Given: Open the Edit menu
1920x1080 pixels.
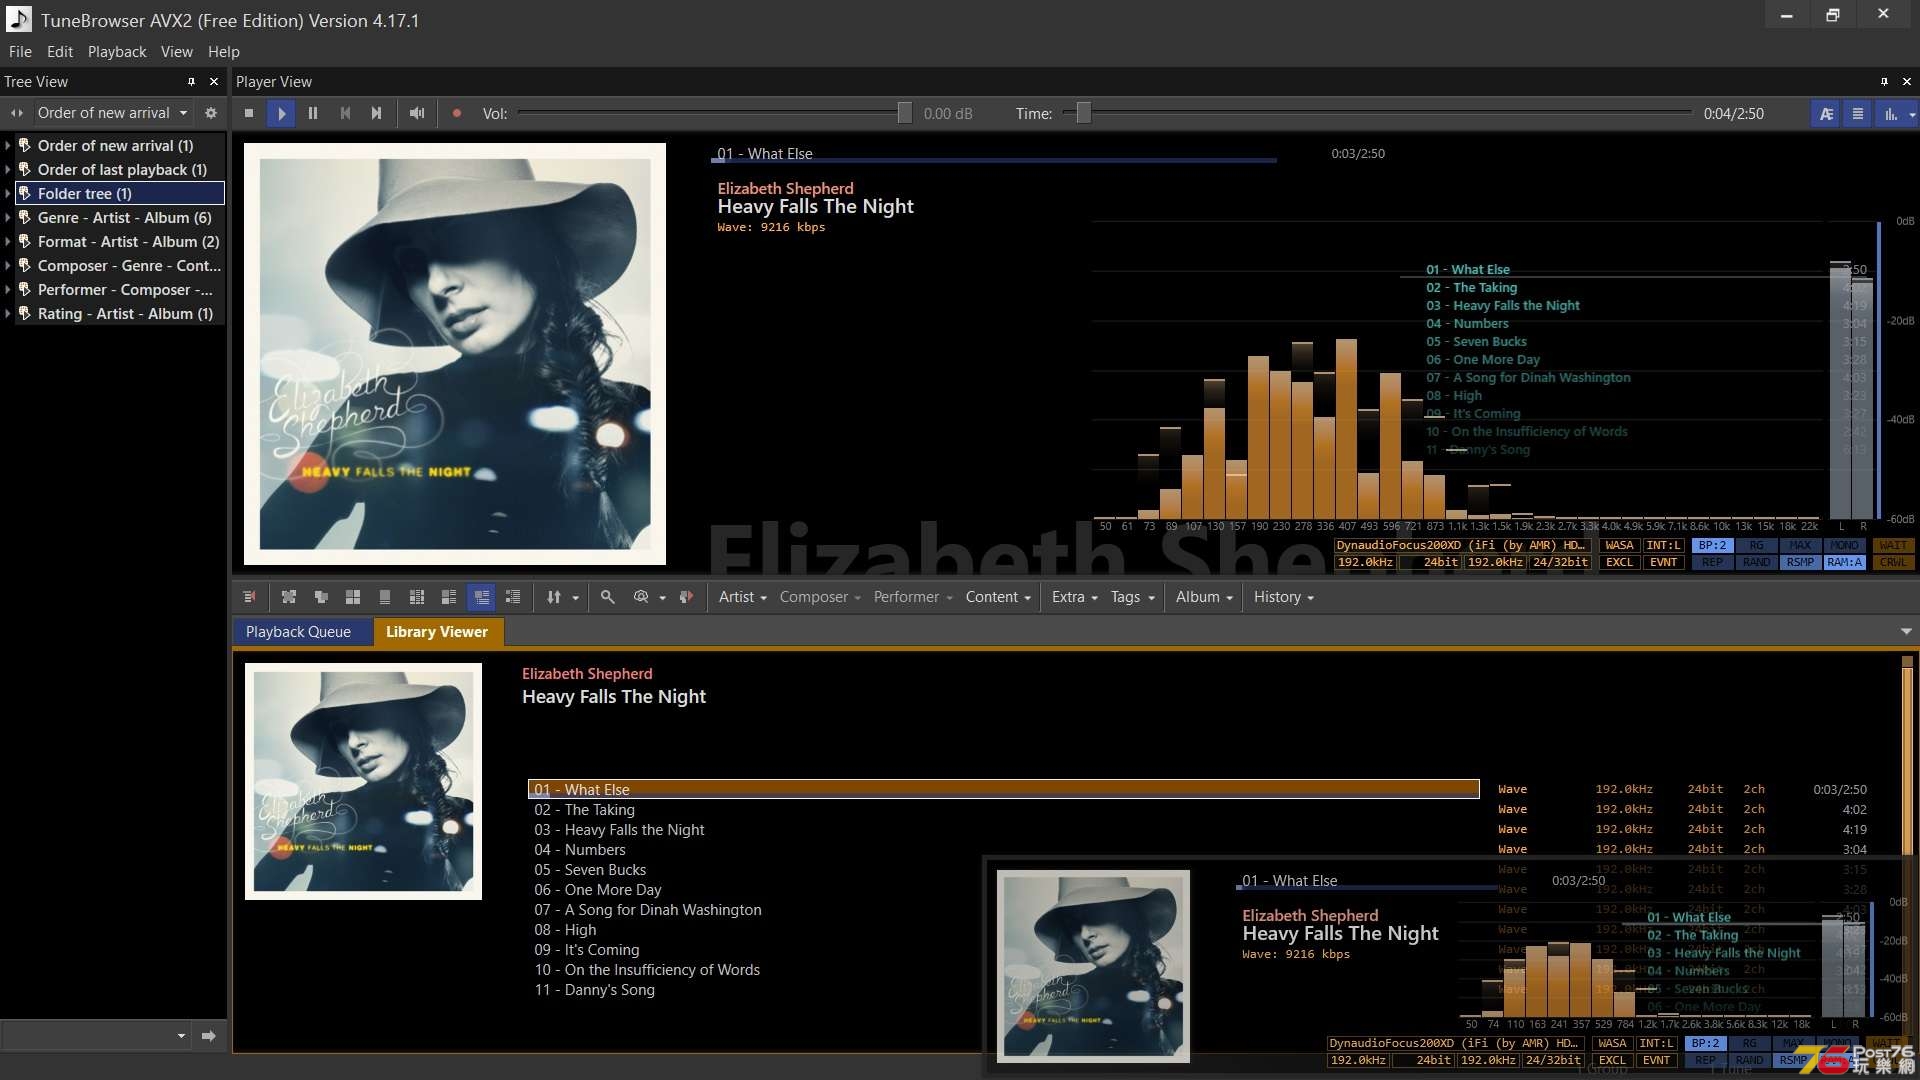Looking at the screenshot, I should [x=60, y=52].
